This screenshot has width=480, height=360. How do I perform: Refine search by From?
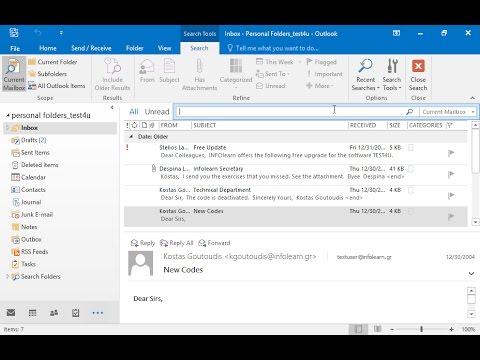click(x=147, y=71)
